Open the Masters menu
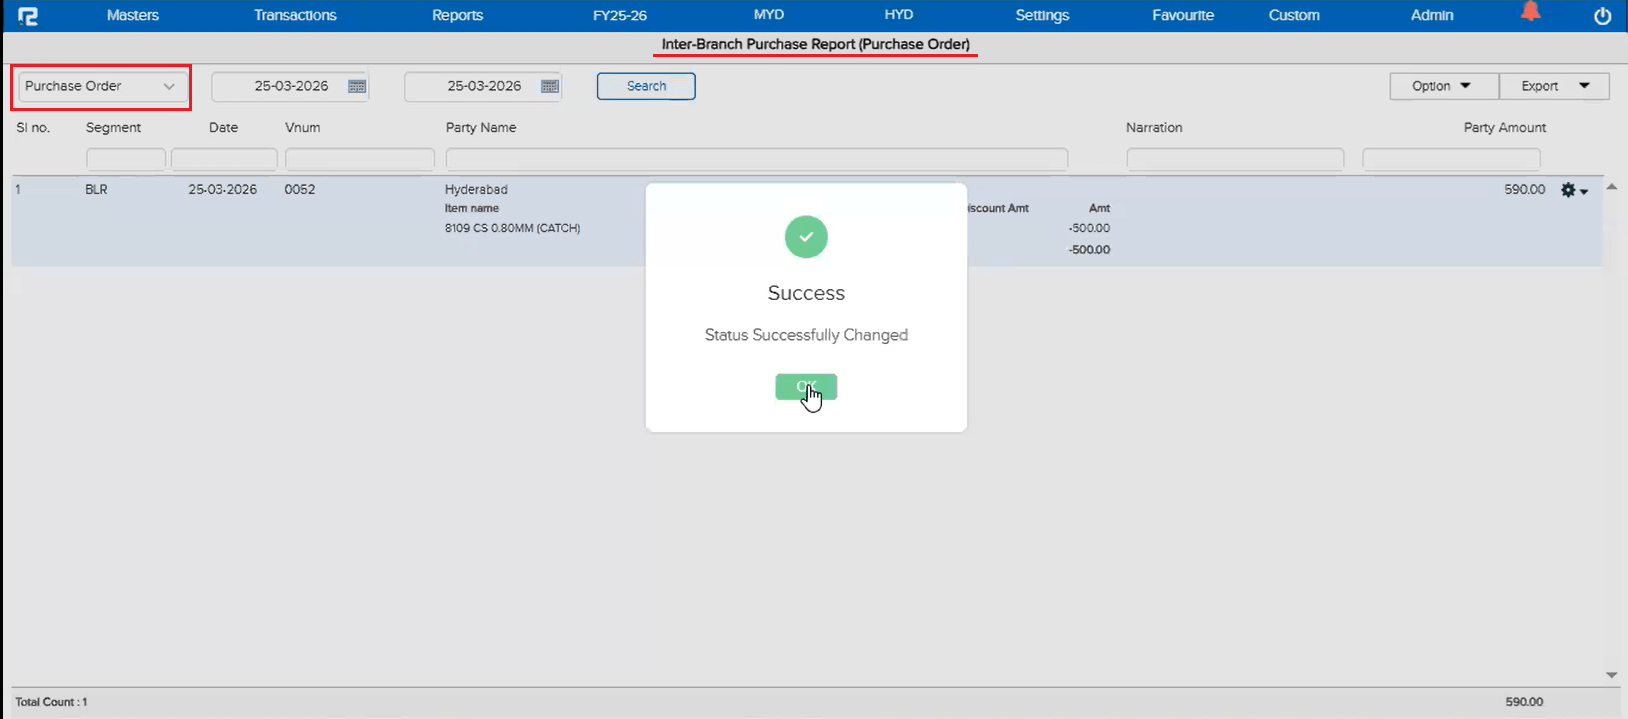Viewport: 1628px width, 719px height. click(132, 15)
